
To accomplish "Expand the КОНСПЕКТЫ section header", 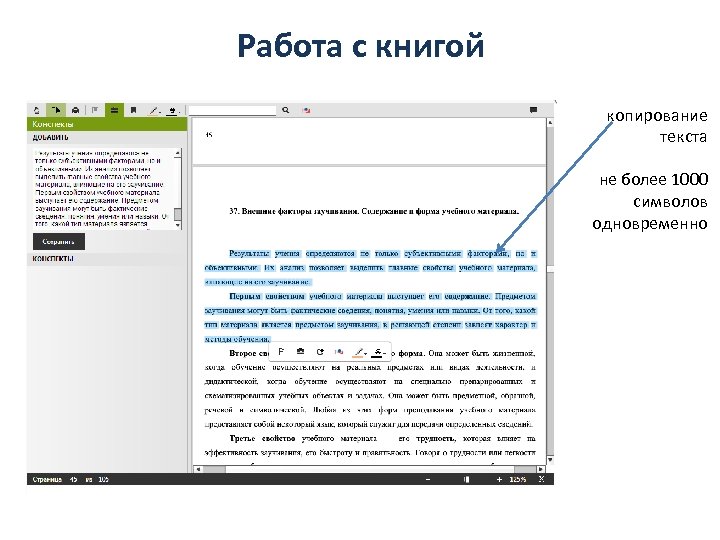I will (x=107, y=259).
